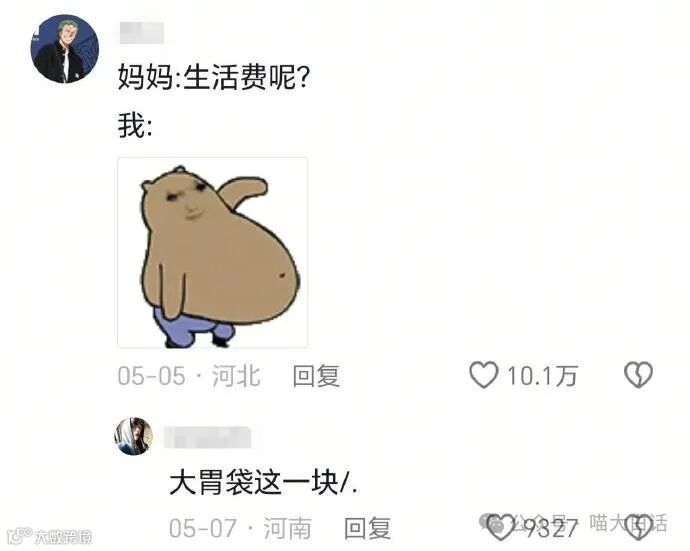Tap the 10.1万 like count
690x551 pixels.
(x=542, y=376)
